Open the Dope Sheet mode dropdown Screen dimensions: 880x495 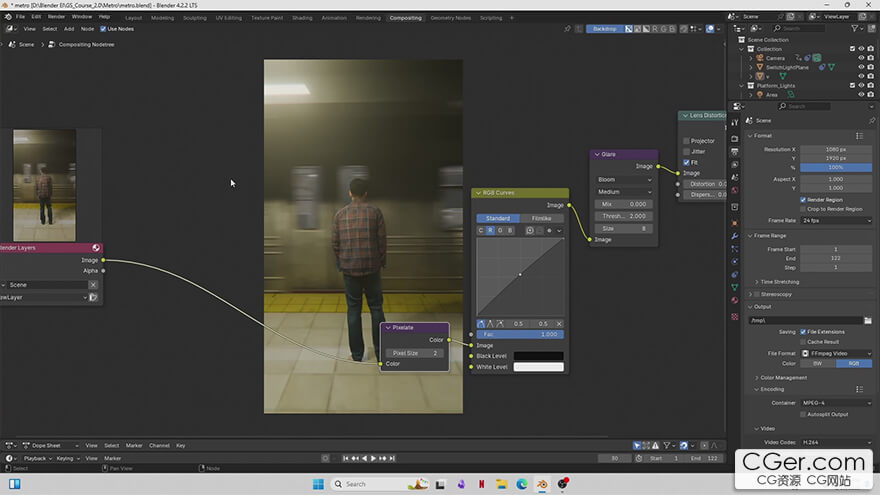point(51,446)
